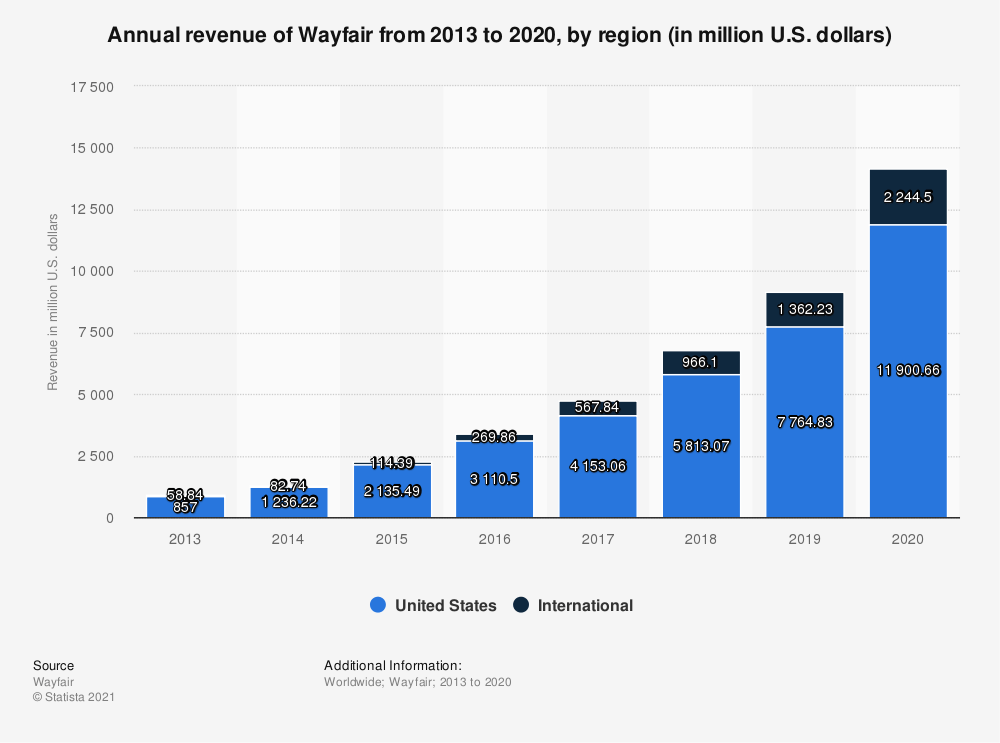Toggle the International legend series
1000x743 pixels.
coord(573,605)
